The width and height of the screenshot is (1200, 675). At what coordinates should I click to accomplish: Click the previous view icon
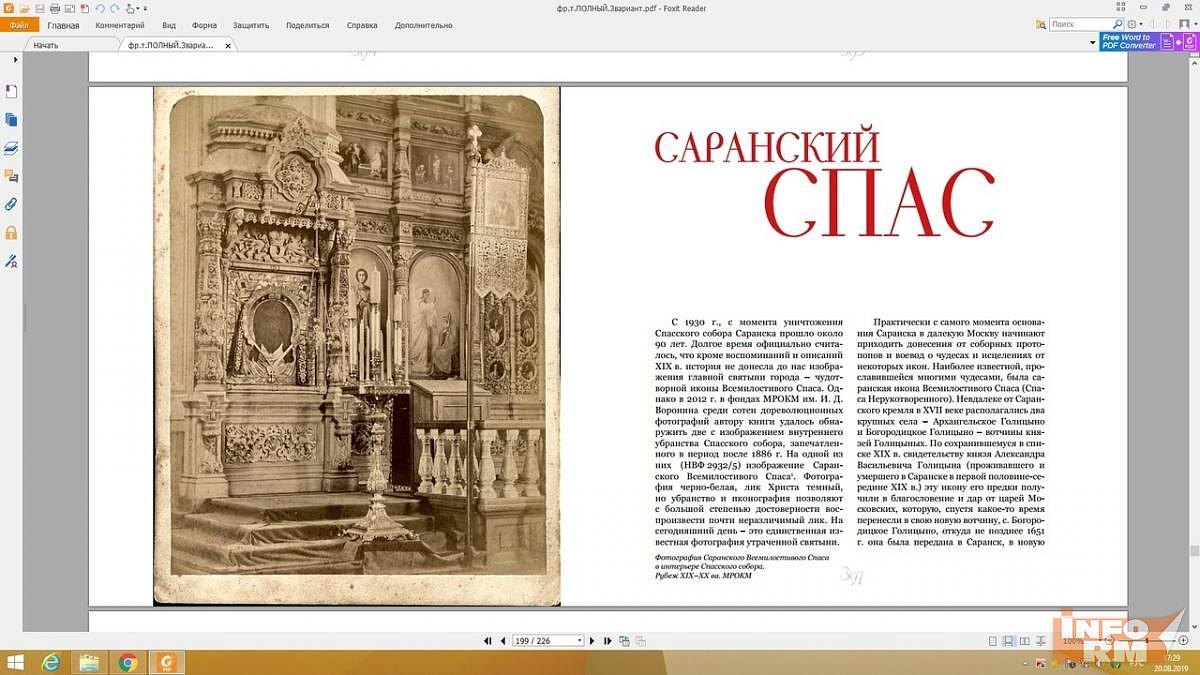(624, 640)
